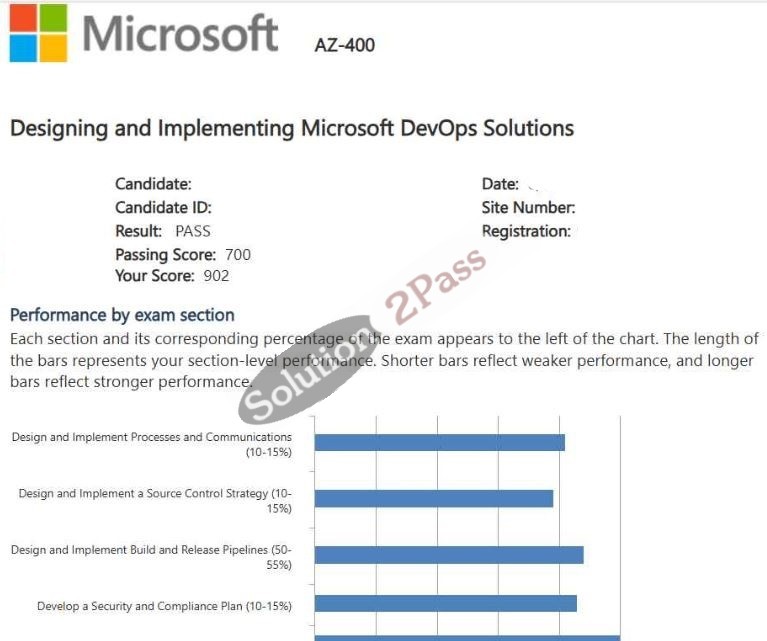
Task: Click the Microsoft wordmark text
Action: (x=180, y=33)
